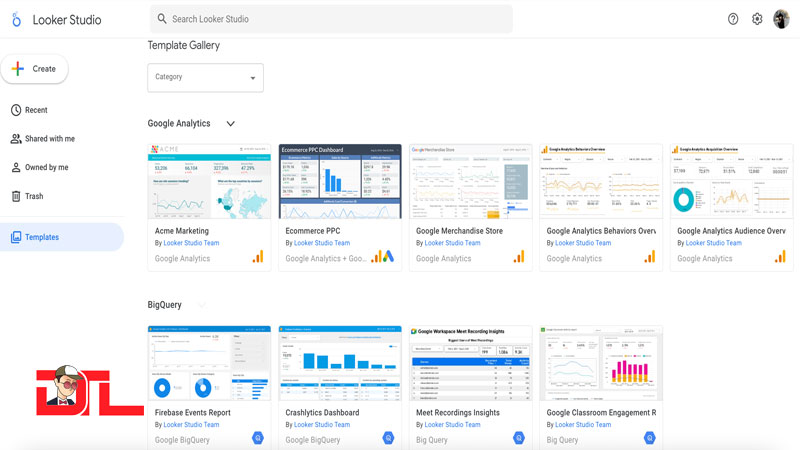This screenshot has width=800, height=450.
Task: Click Analytics icon on Audience Overview card
Action: click(x=780, y=257)
